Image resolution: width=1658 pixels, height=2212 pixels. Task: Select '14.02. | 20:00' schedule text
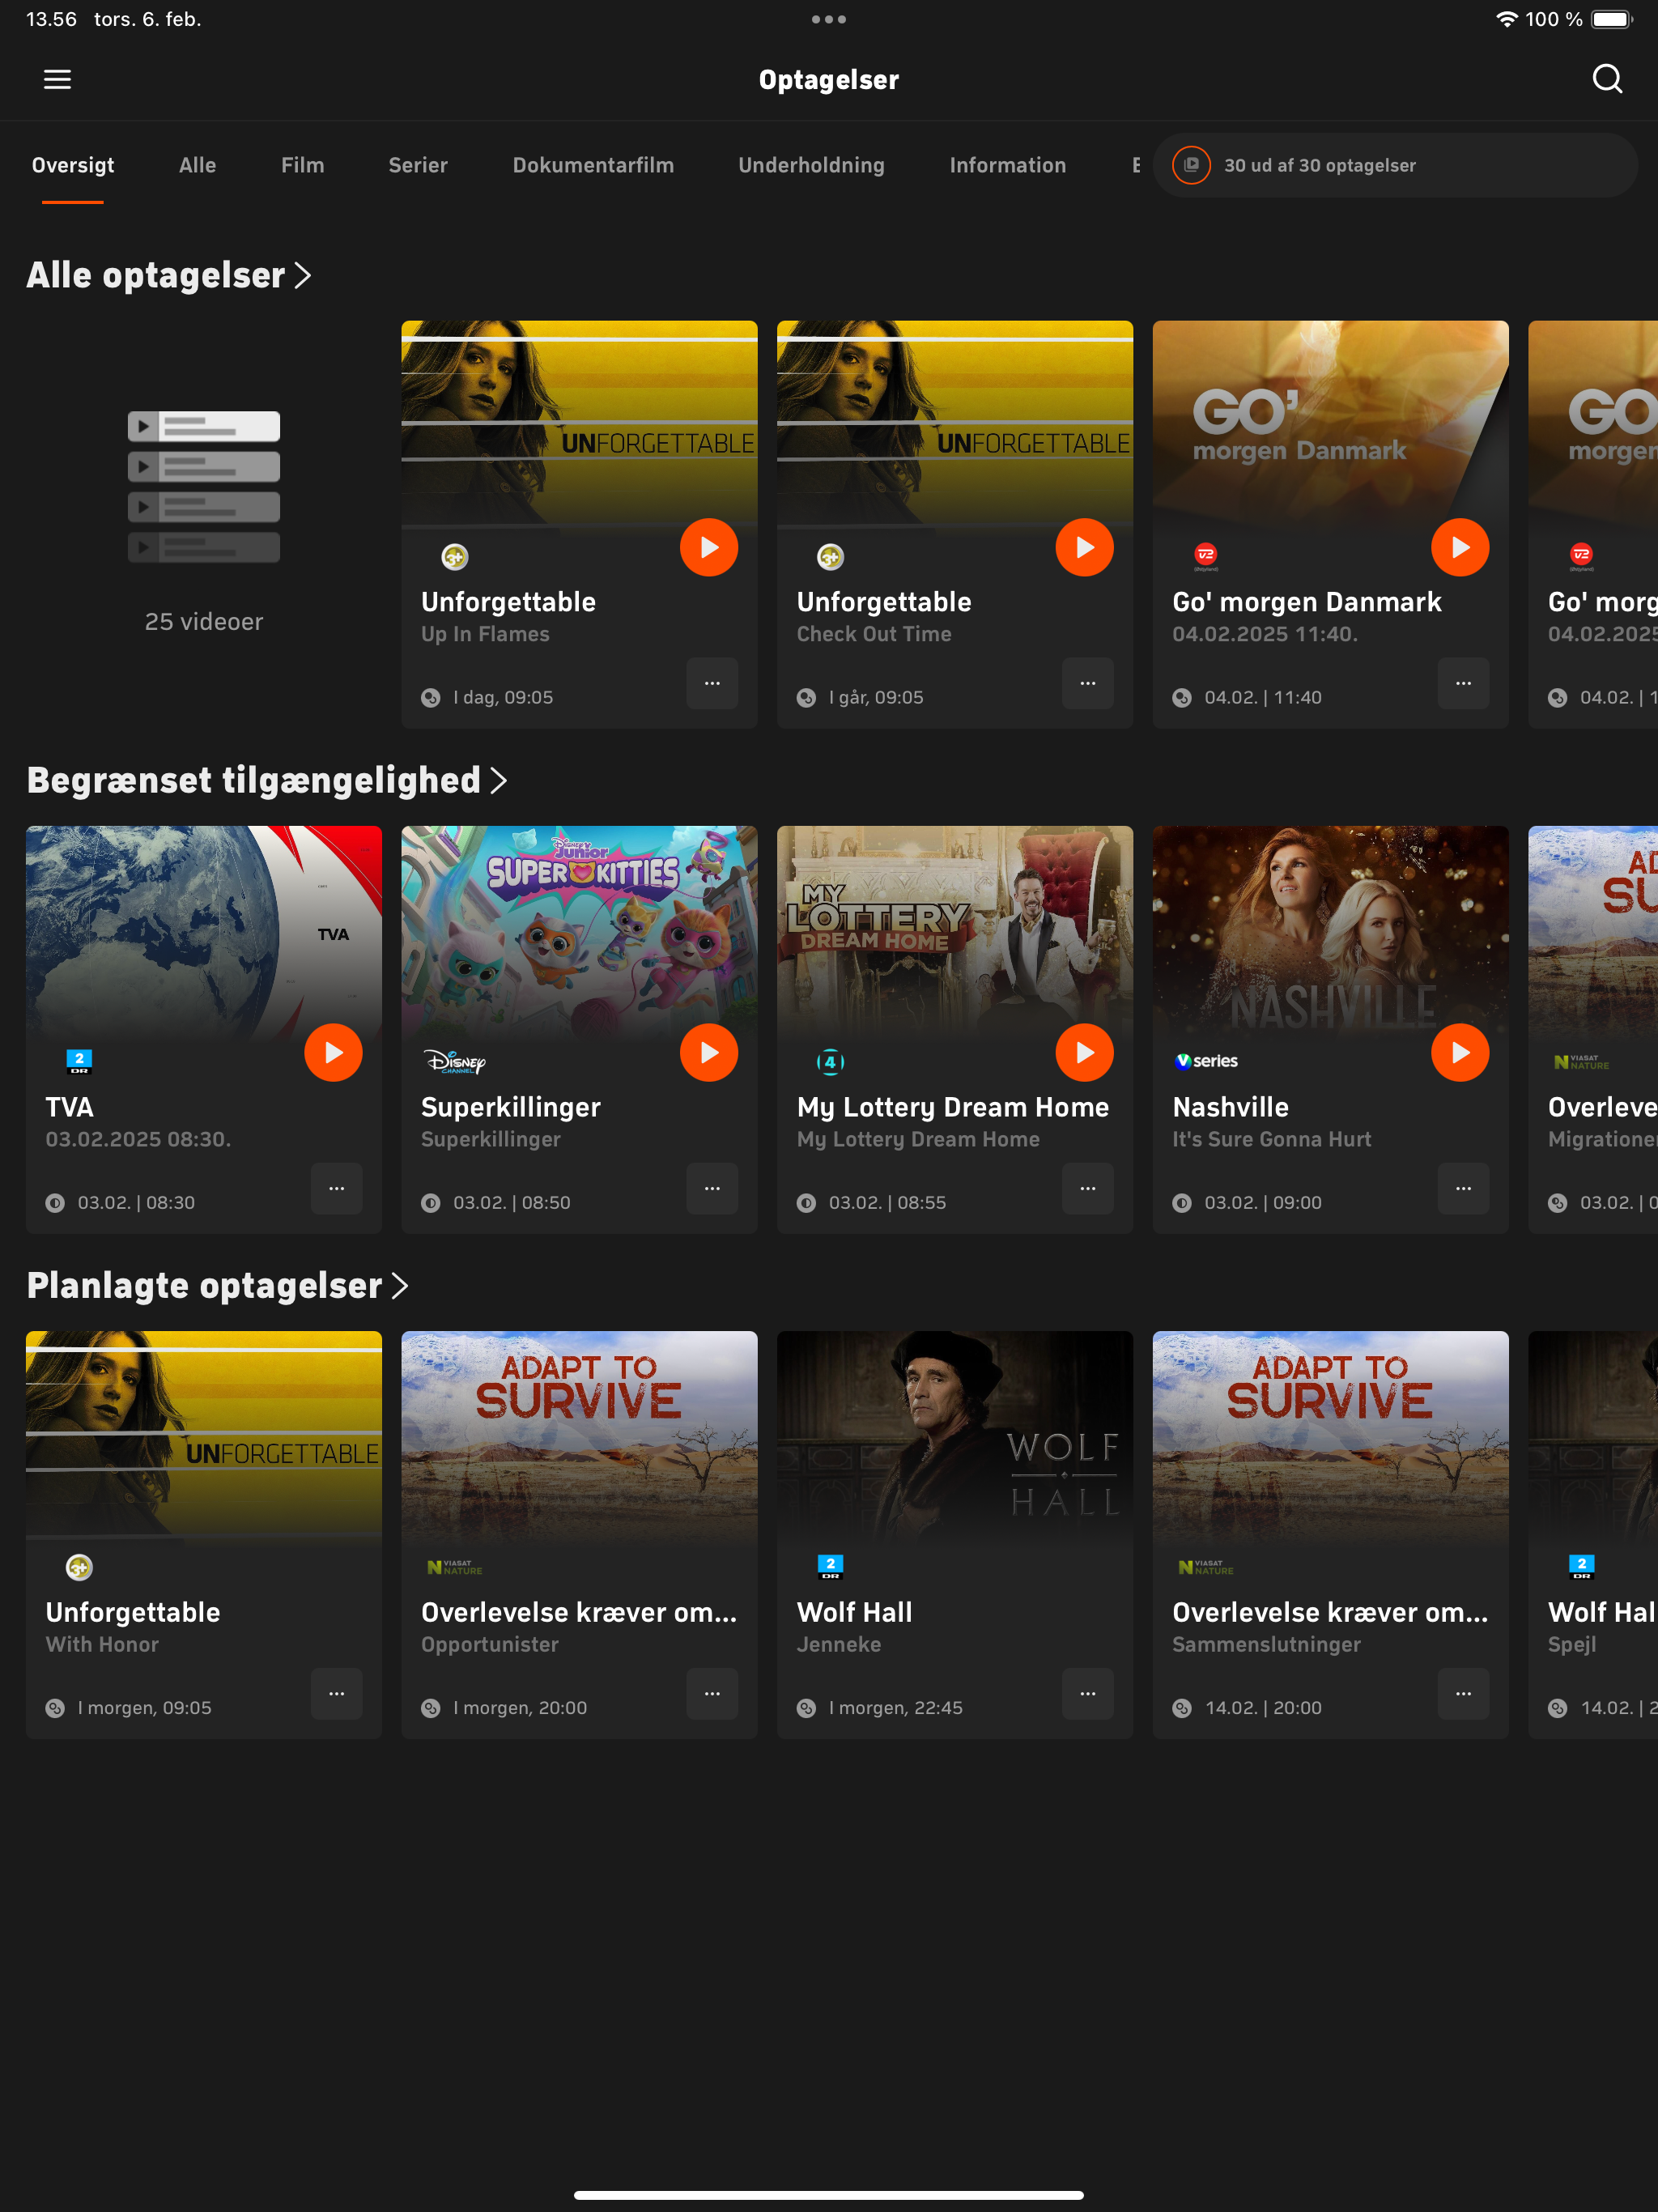[1263, 1708]
